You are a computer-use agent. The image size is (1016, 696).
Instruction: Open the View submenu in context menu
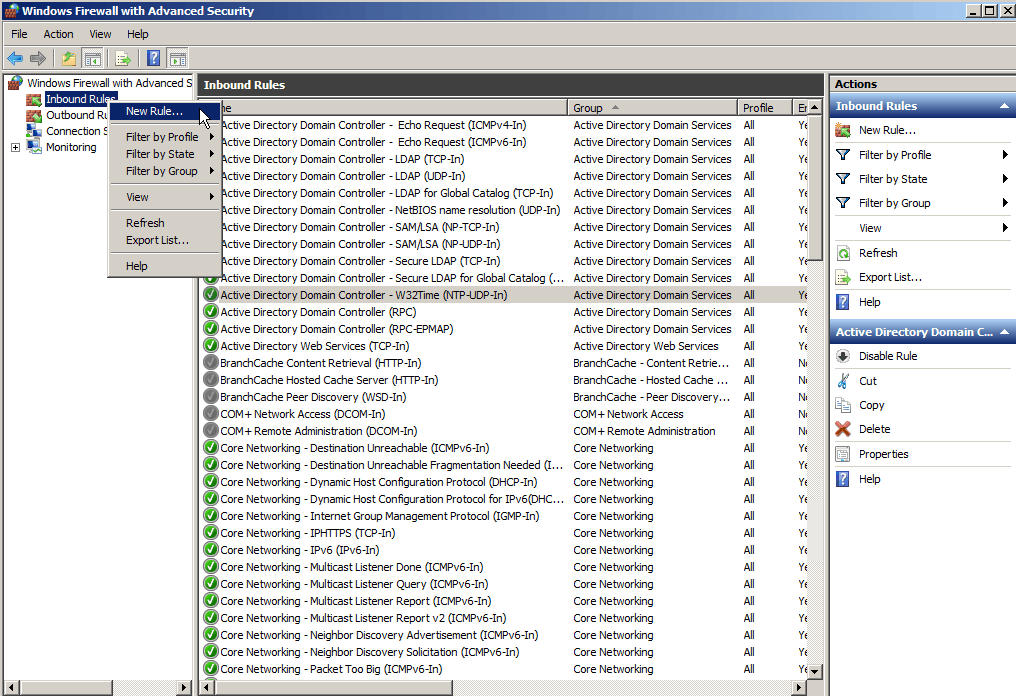165,197
